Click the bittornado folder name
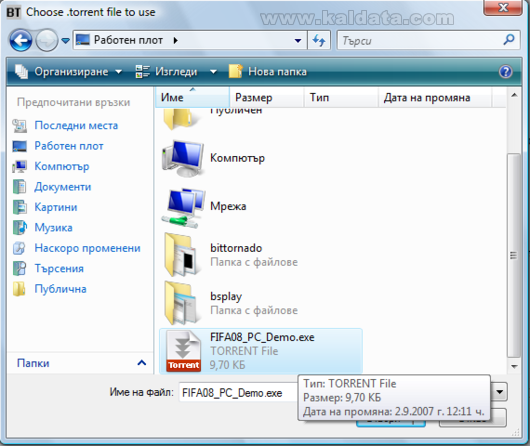The height and width of the screenshot is (446, 530). (236, 248)
